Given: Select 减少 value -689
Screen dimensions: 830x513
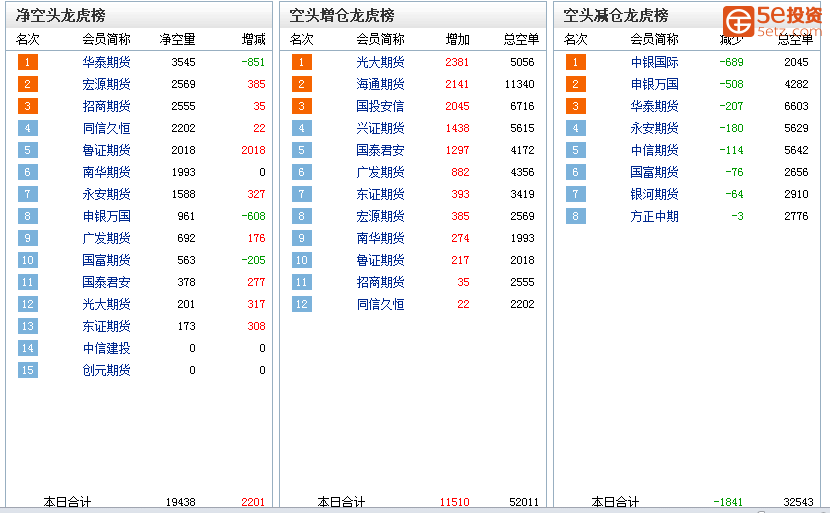Looking at the screenshot, I should [731, 62].
